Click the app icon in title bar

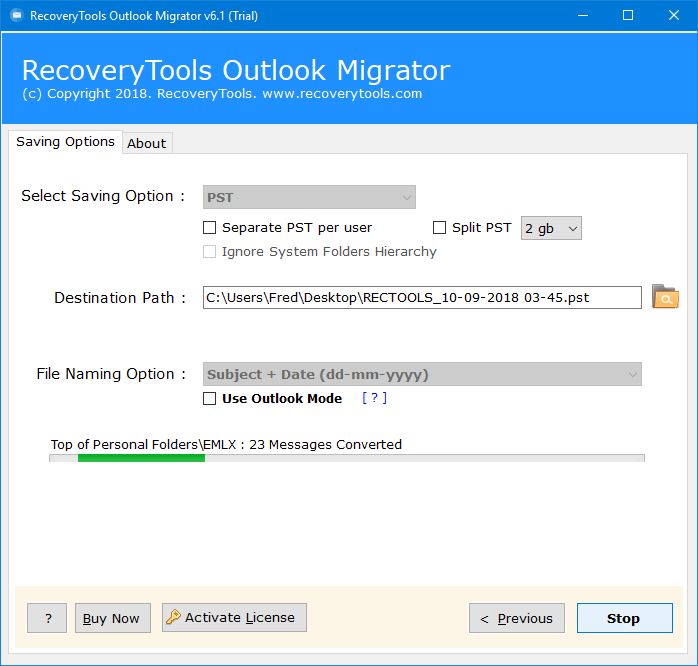point(17,16)
